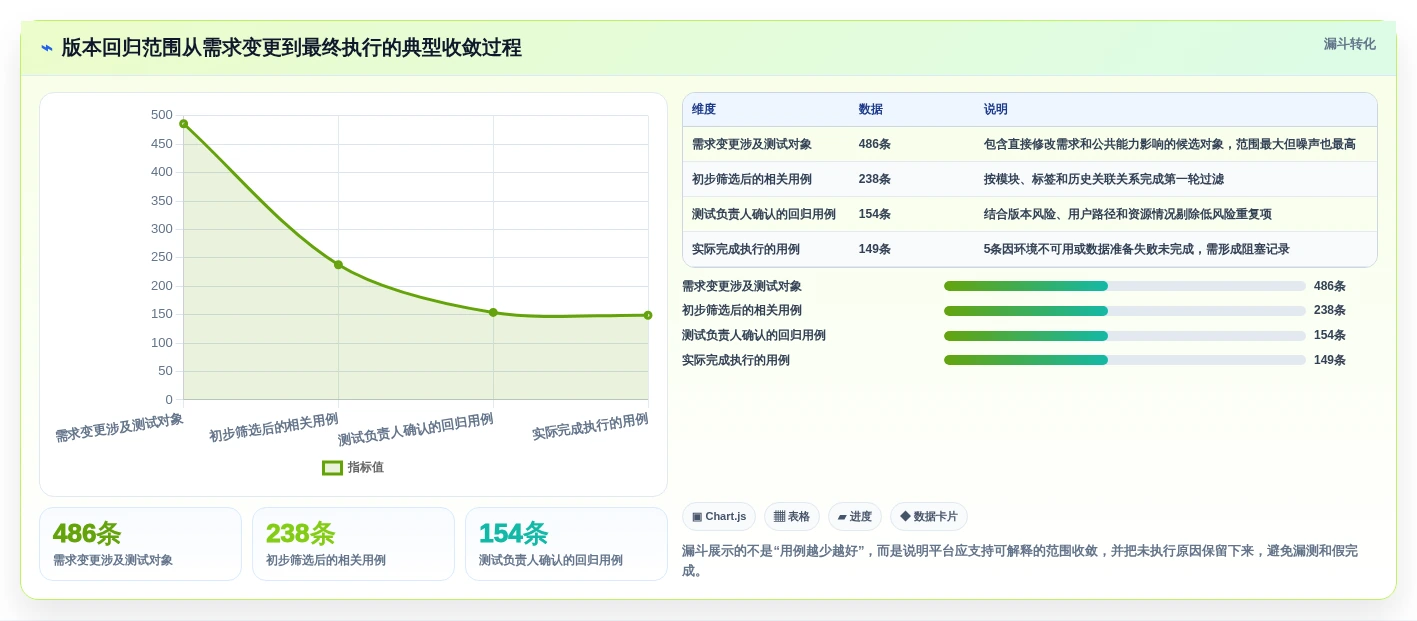Click the 500 y-axis tick label
1417x621 pixels.
tap(161, 115)
